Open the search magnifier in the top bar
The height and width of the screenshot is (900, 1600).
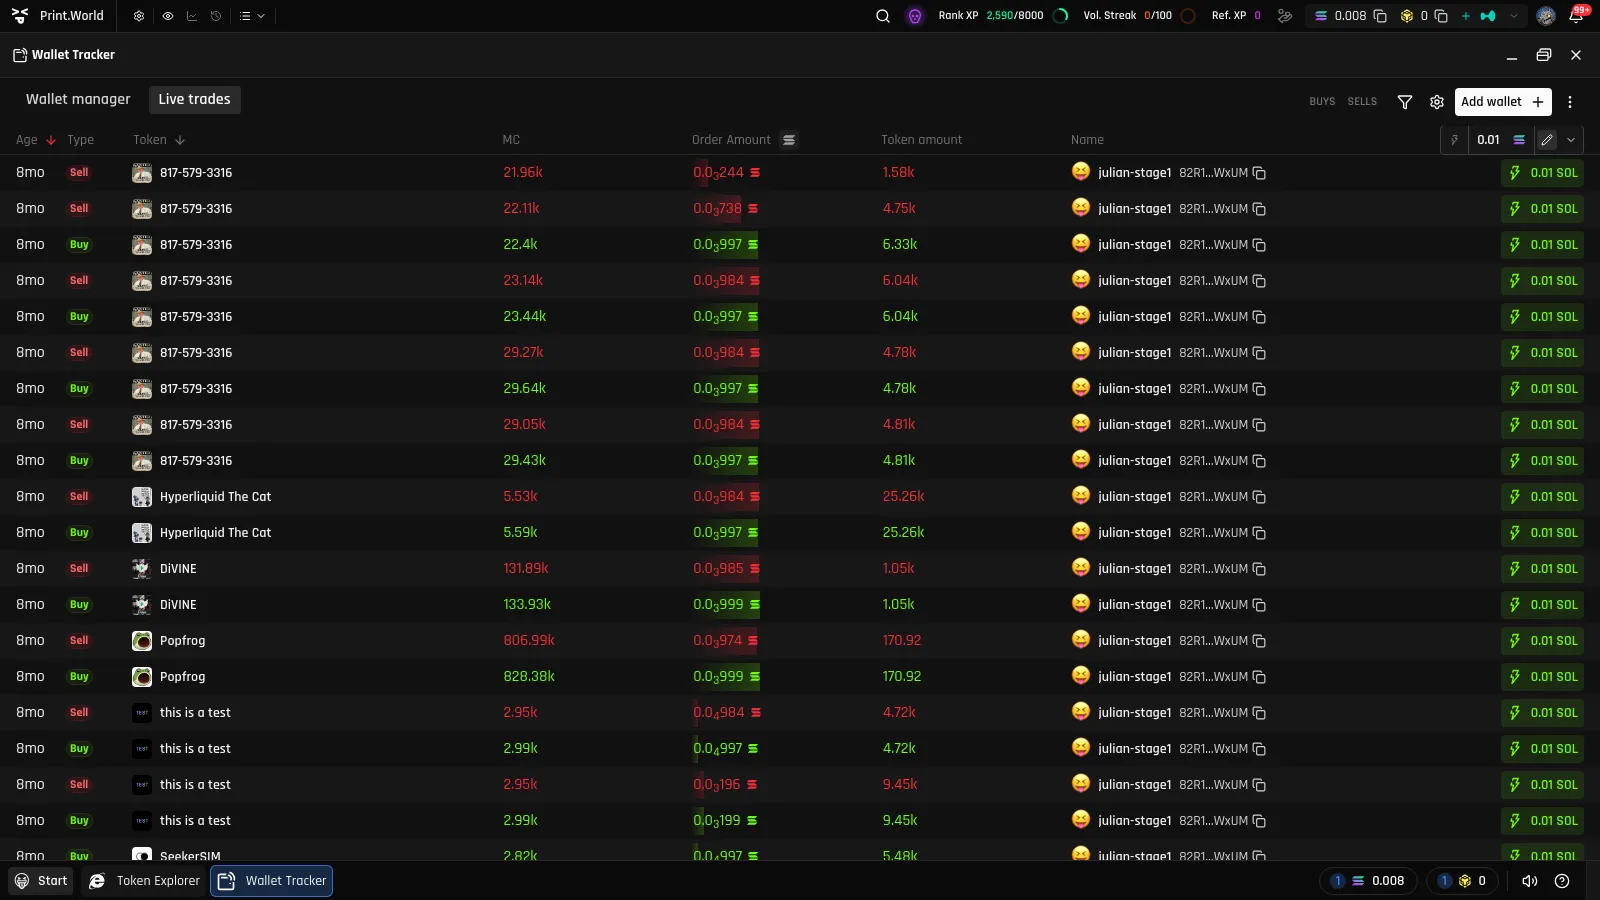click(x=883, y=16)
